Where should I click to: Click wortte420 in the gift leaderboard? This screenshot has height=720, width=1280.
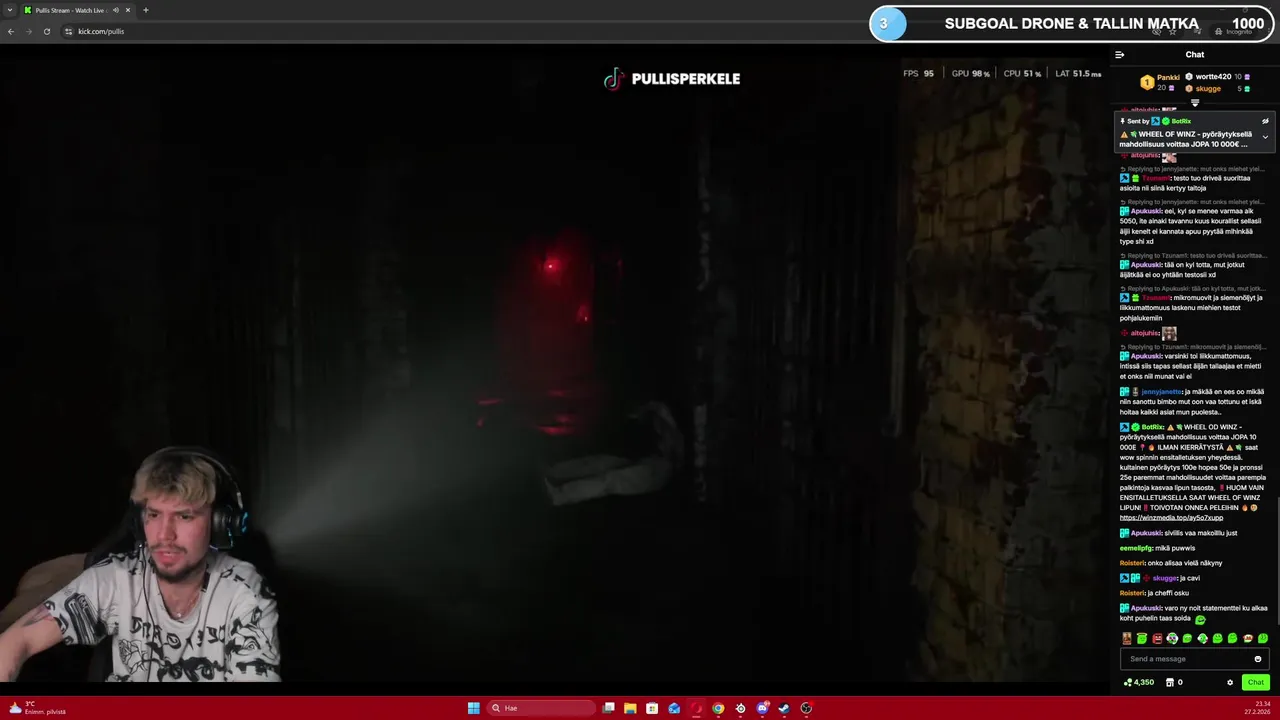tap(1213, 77)
